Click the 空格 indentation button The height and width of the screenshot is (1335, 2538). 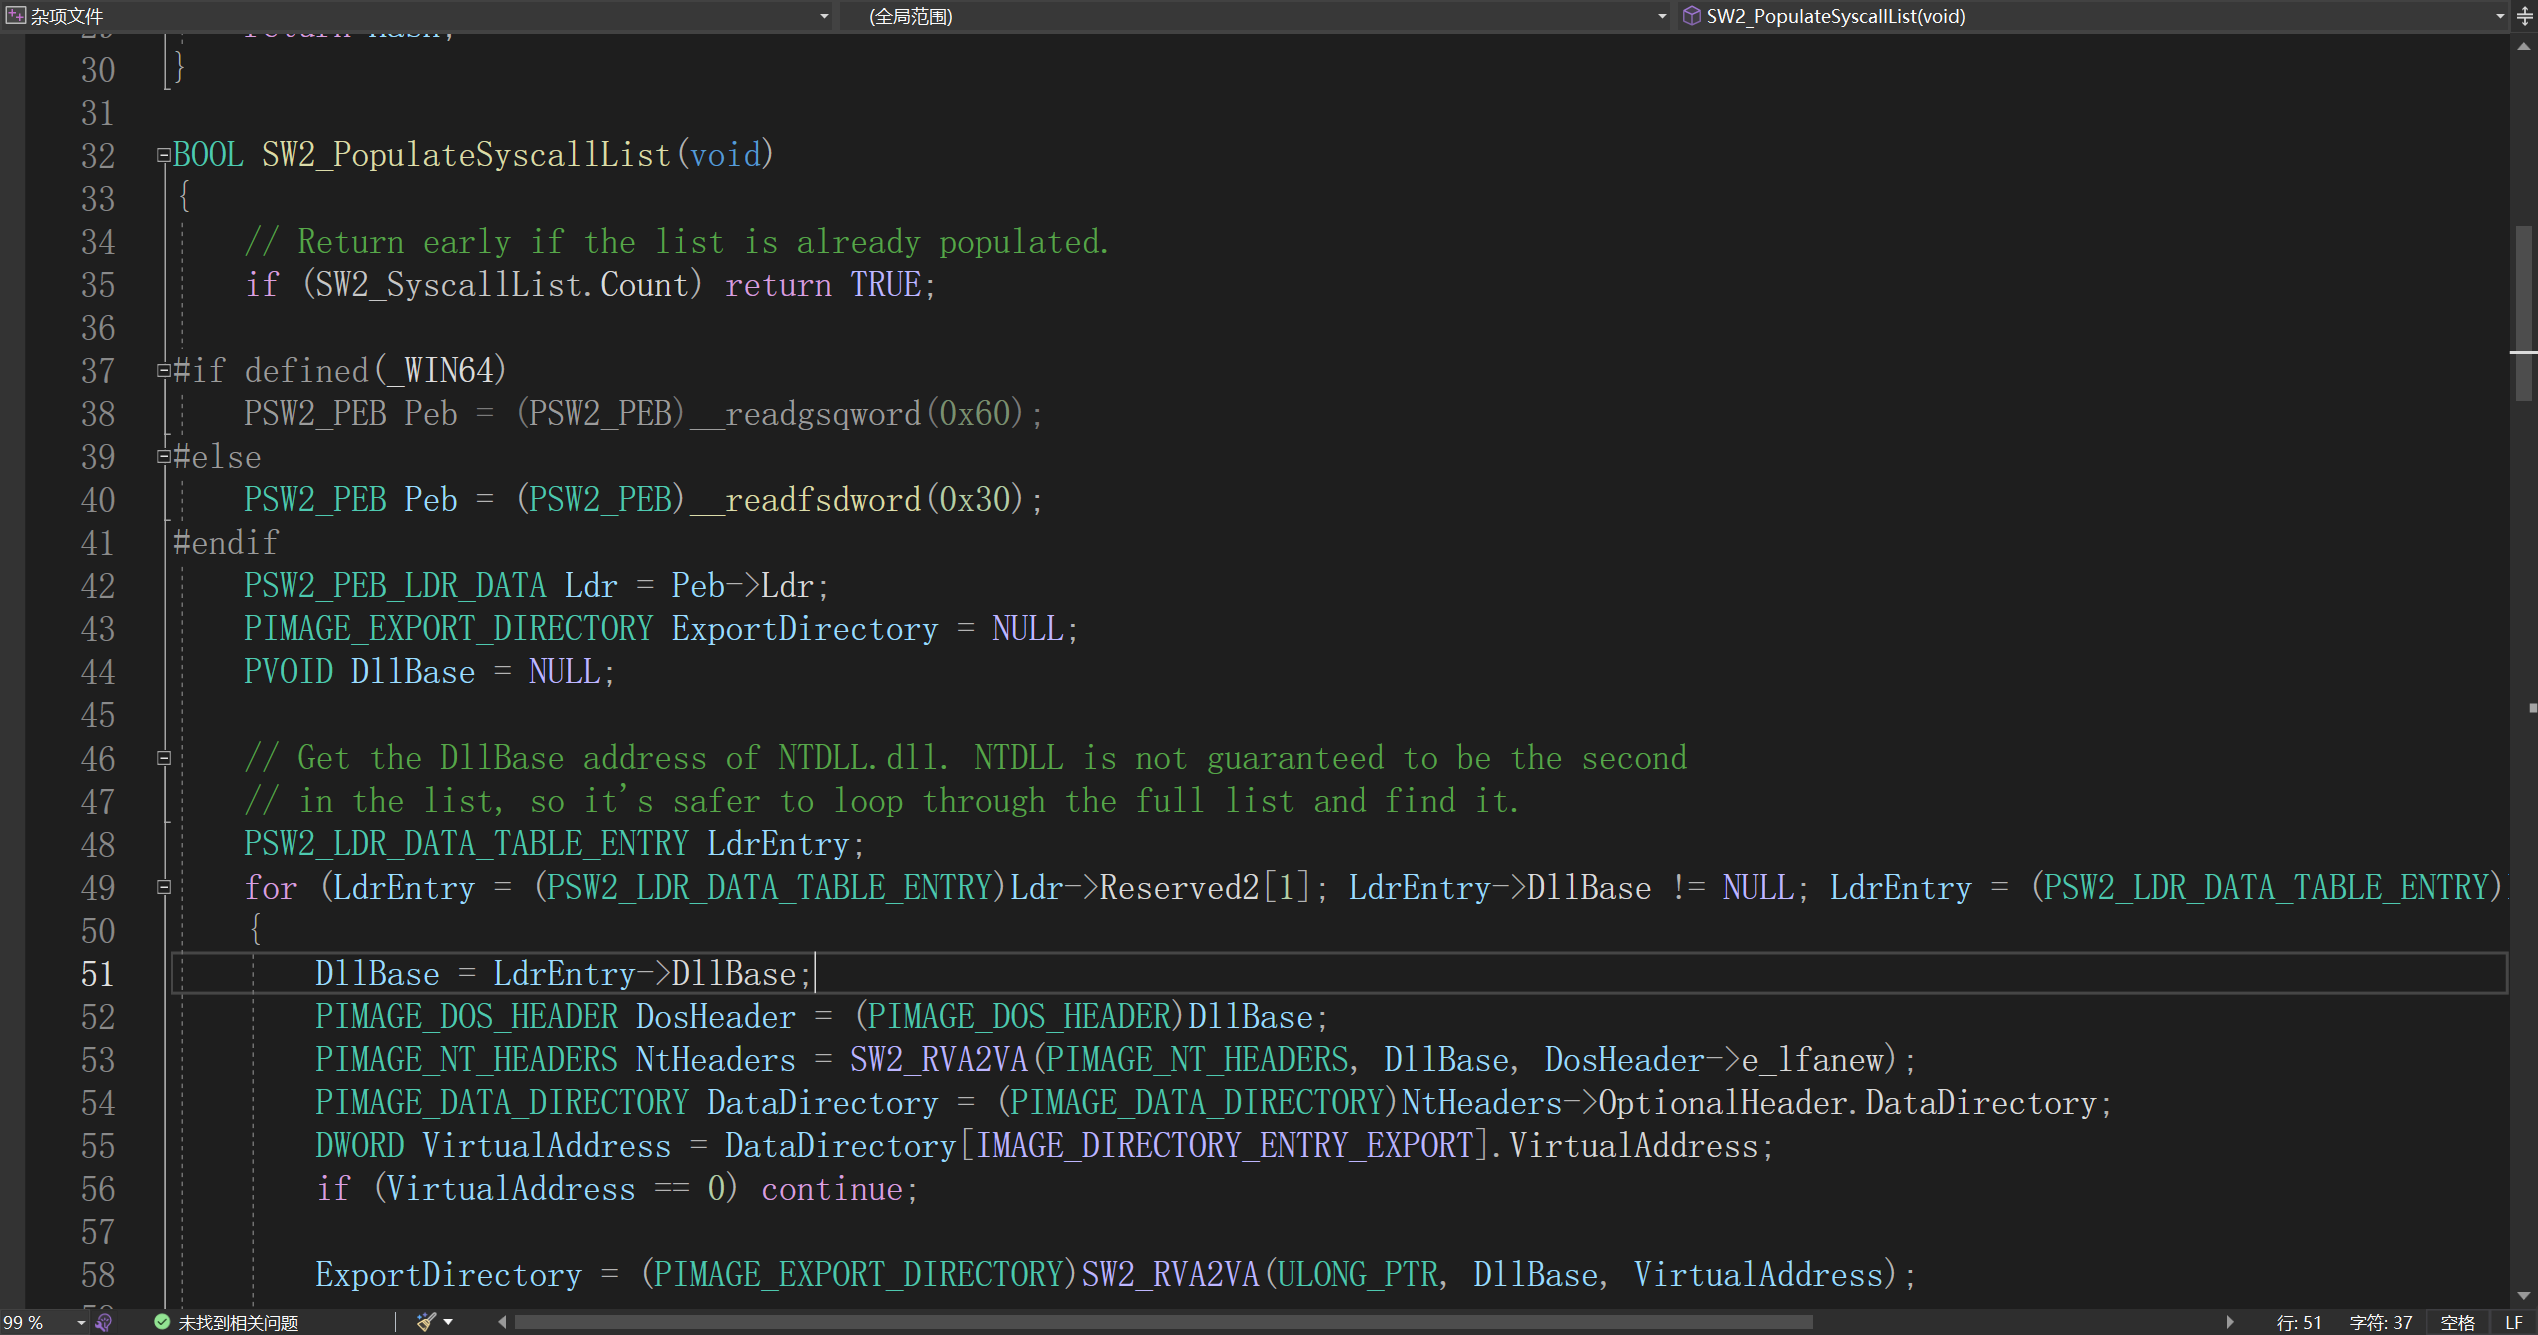click(2457, 1322)
